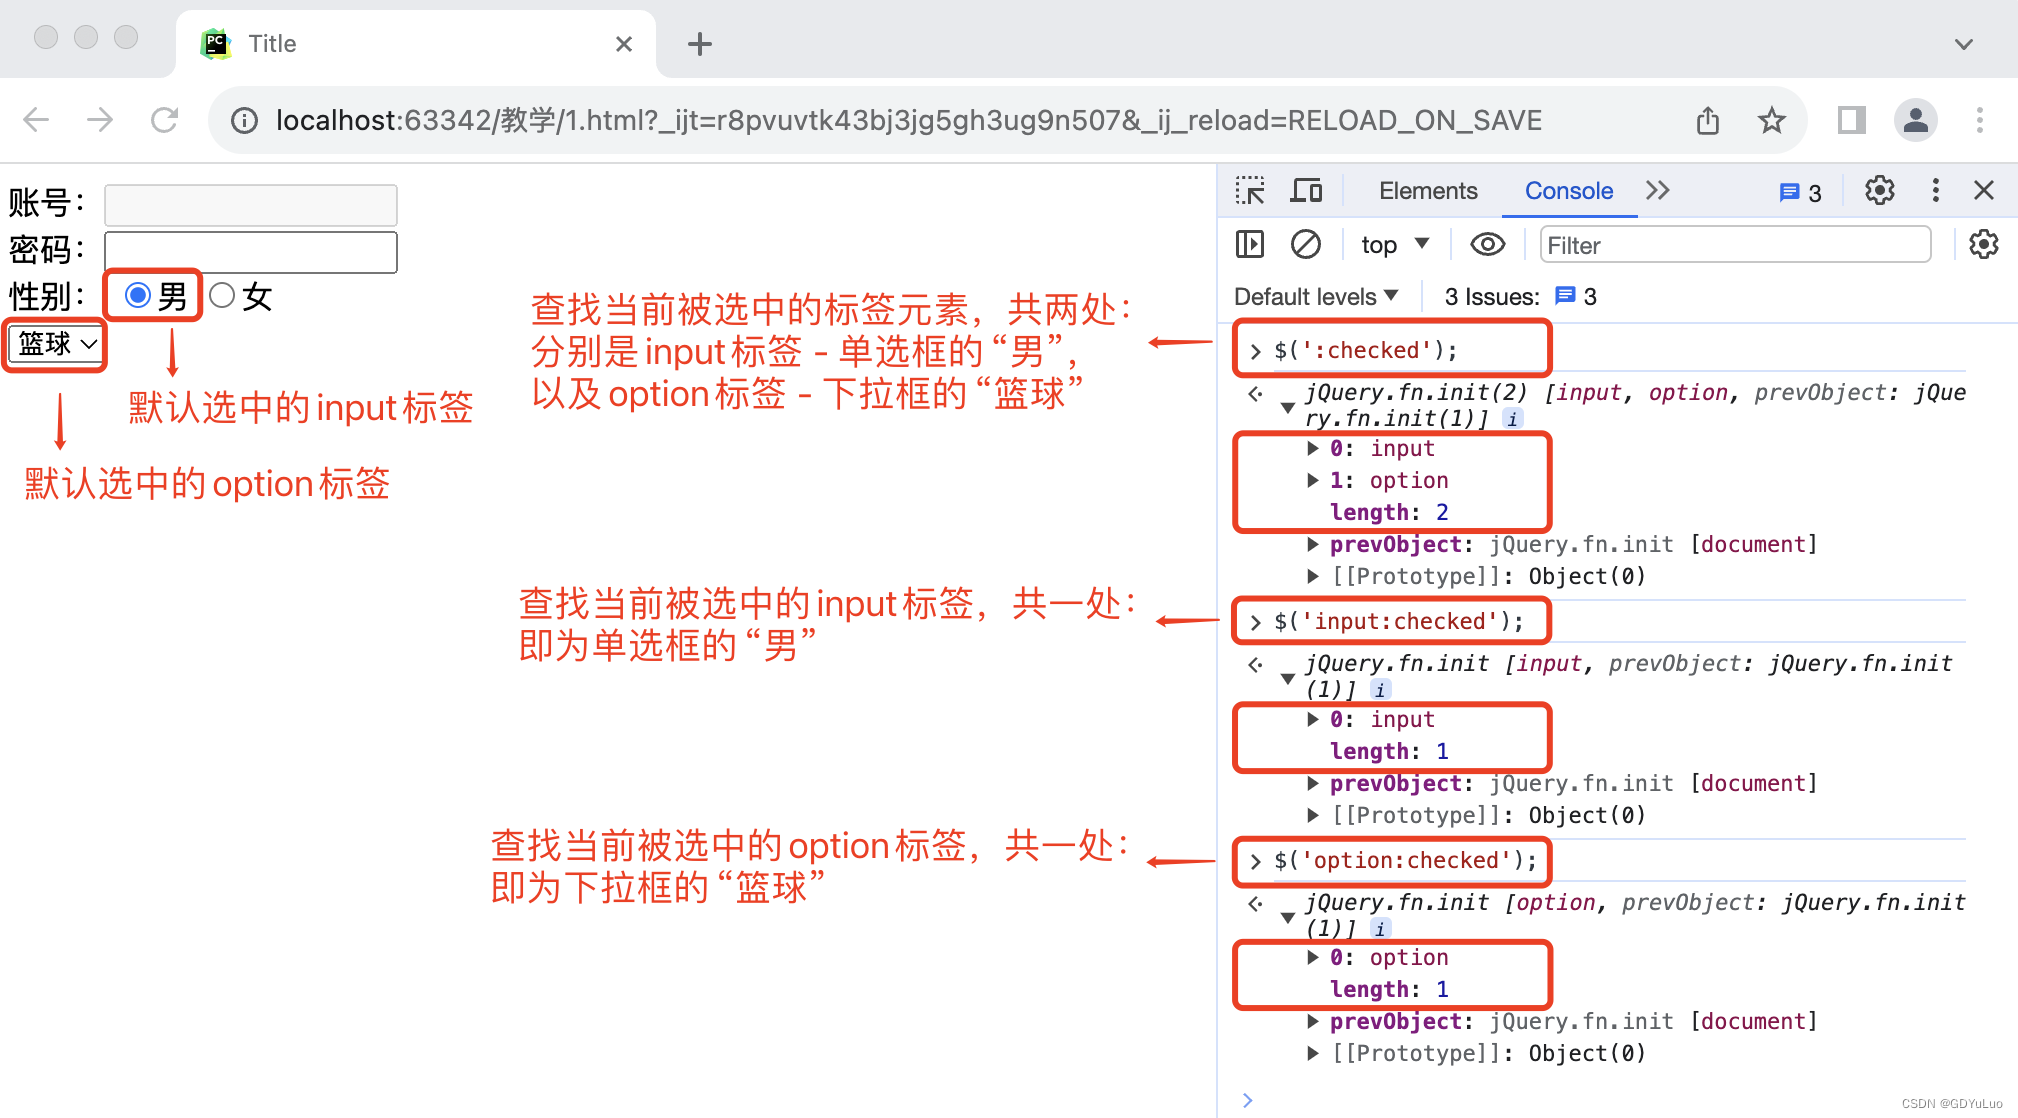Select the 男 radio button
Image resolution: width=2018 pixels, height=1118 pixels.
coord(138,295)
